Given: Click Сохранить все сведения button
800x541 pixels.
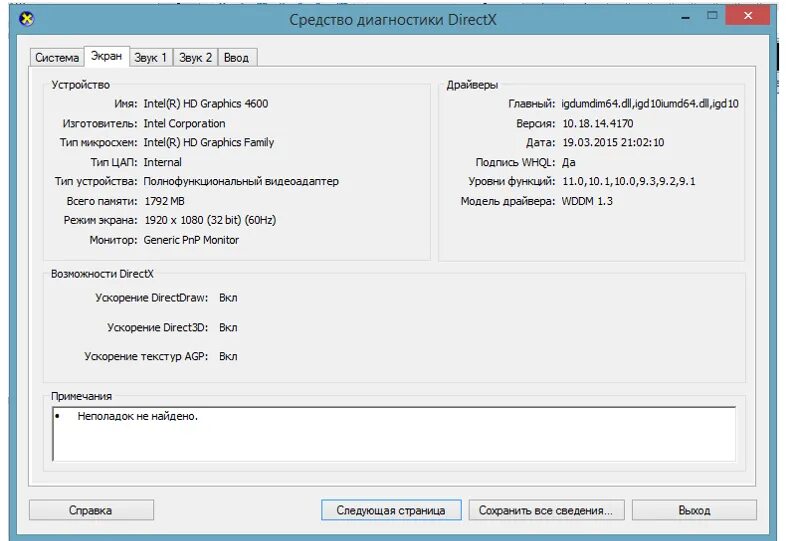Looking at the screenshot, I should 546,510.
